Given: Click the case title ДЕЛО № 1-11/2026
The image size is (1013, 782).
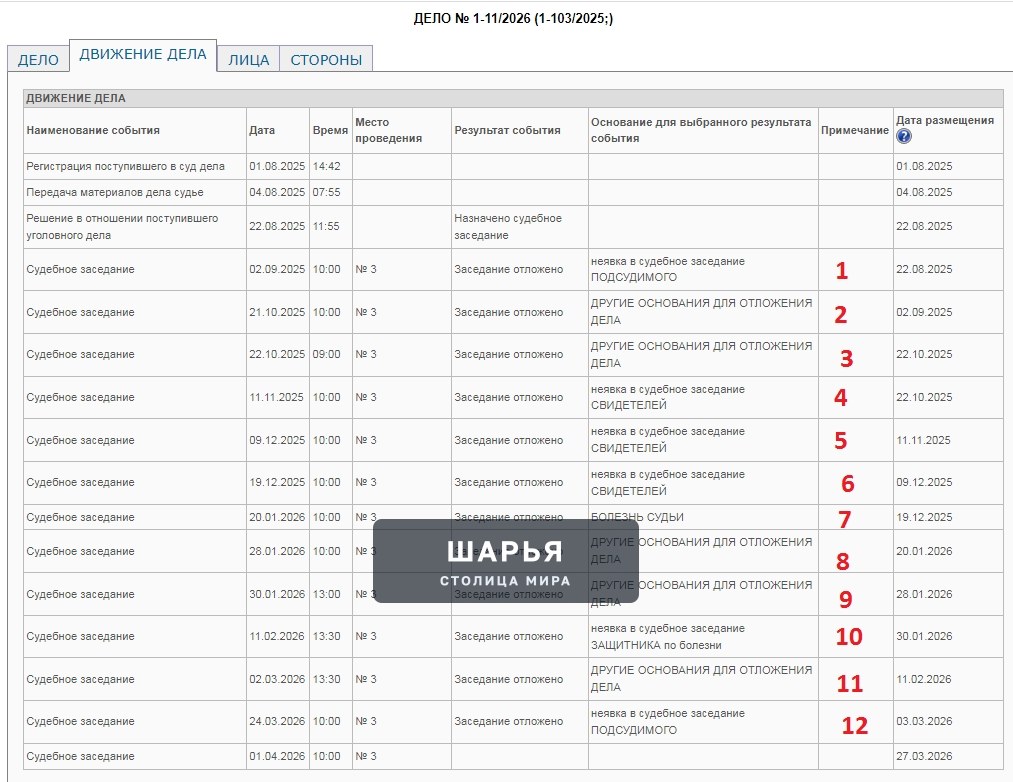Looking at the screenshot, I should pos(513,19).
